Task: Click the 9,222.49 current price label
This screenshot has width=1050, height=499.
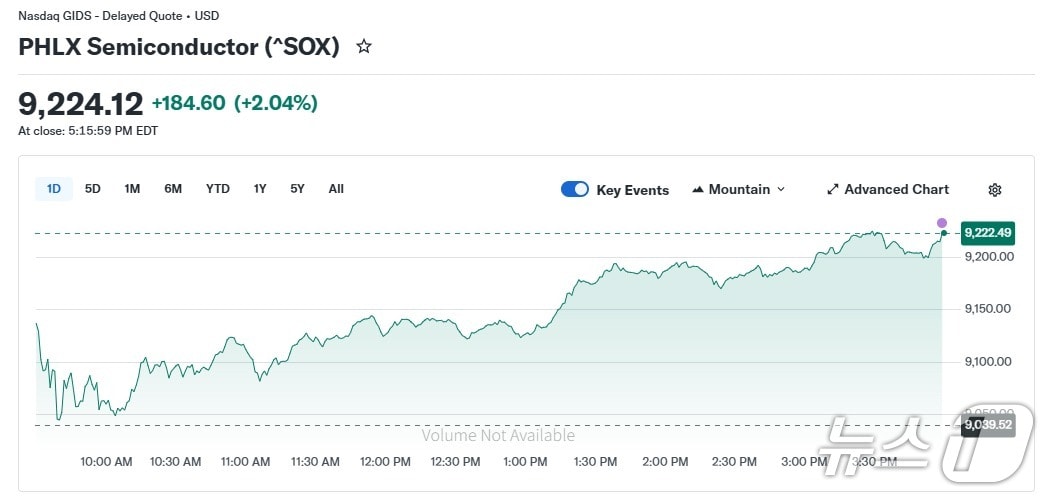Action: (987, 233)
